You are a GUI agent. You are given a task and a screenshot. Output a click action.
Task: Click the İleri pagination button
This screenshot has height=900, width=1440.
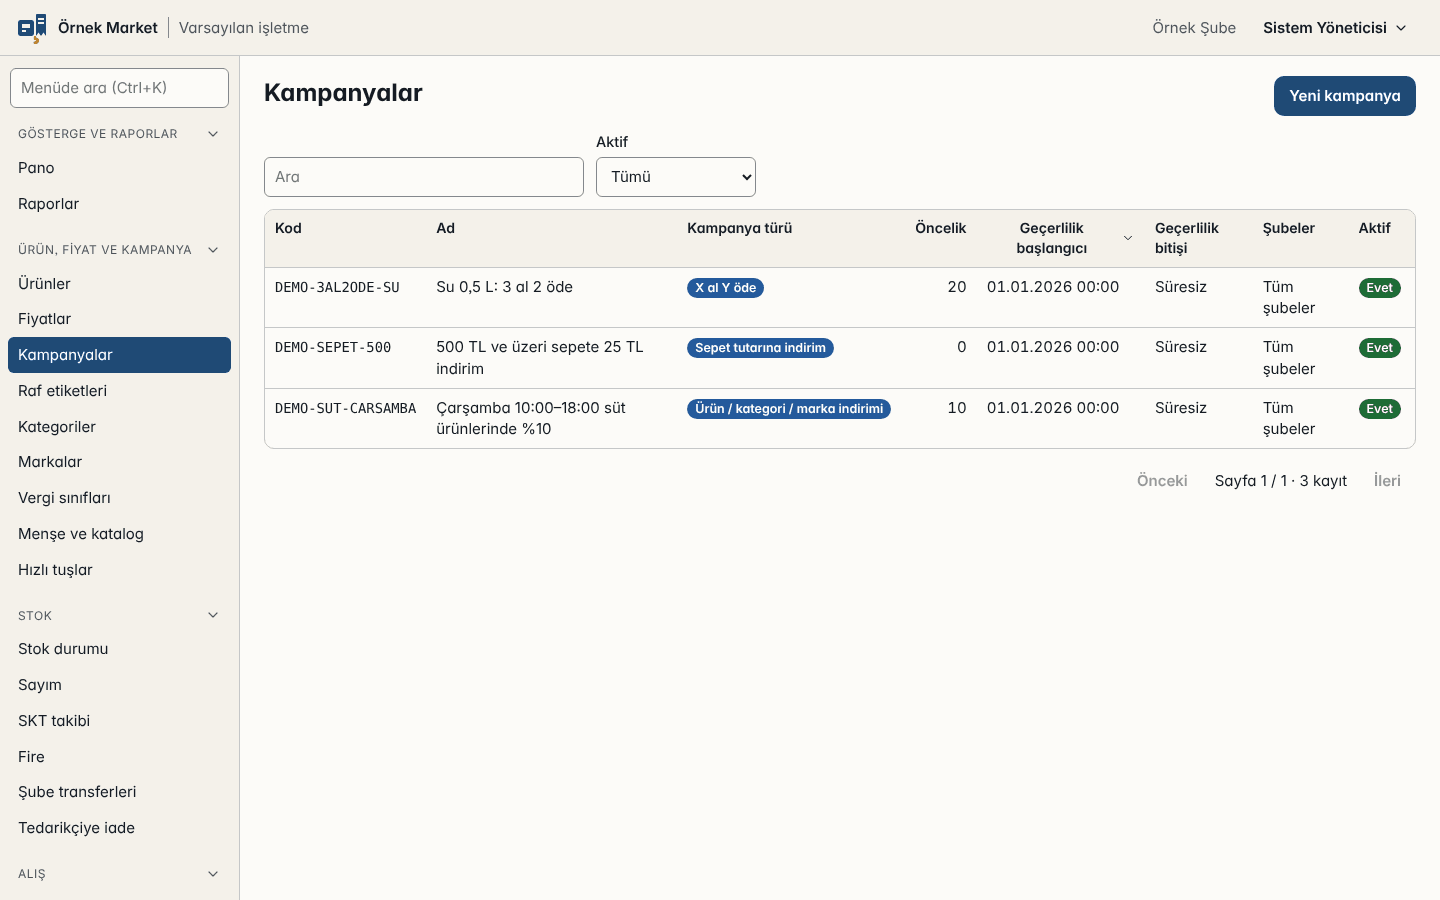(1387, 481)
